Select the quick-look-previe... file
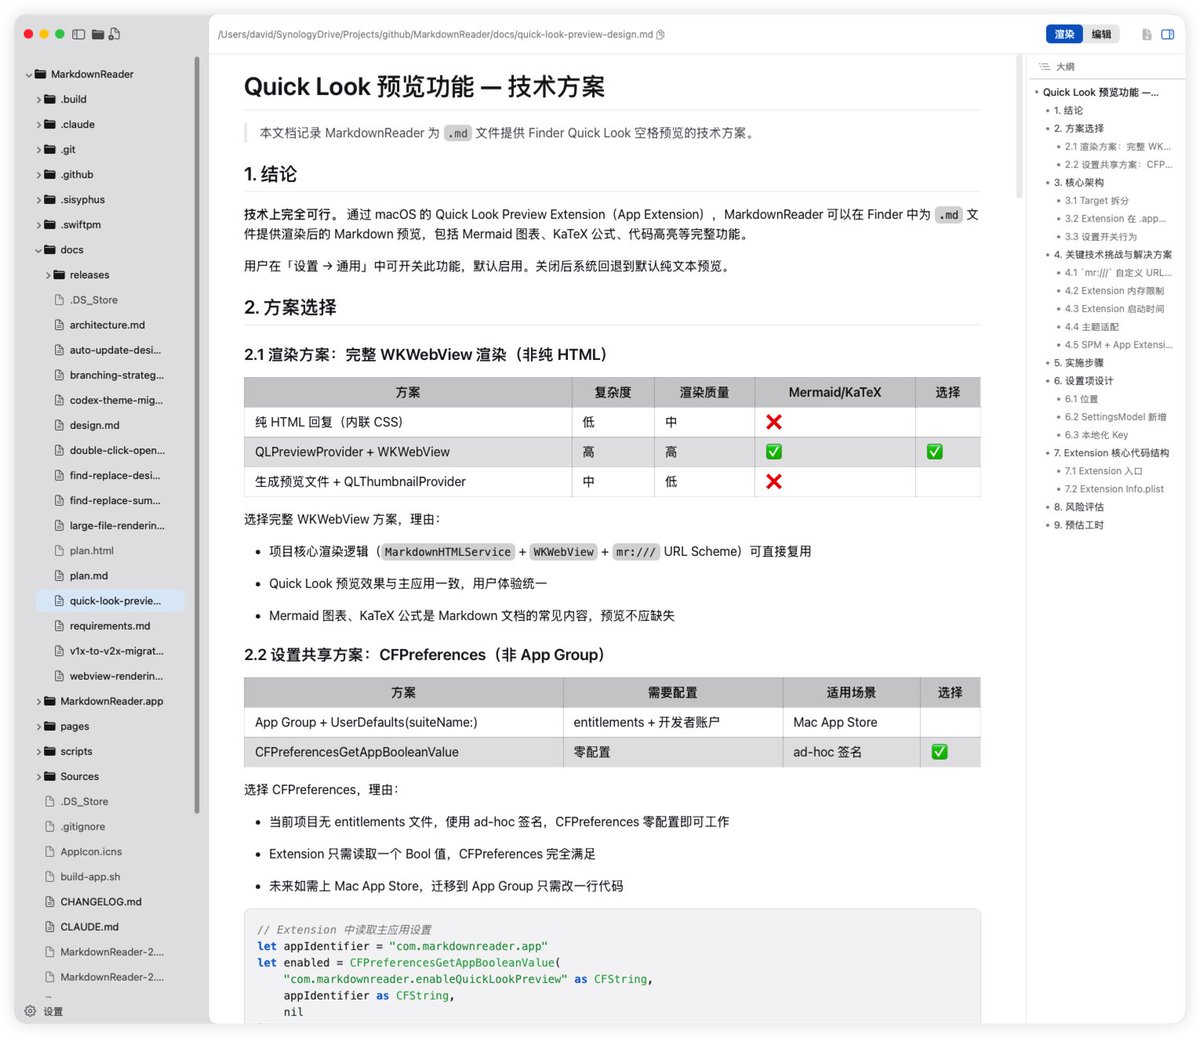1200x1038 pixels. (111, 601)
